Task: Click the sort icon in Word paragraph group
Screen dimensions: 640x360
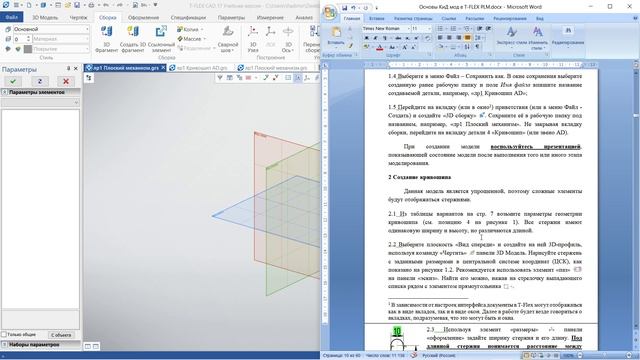Action: (x=467, y=47)
